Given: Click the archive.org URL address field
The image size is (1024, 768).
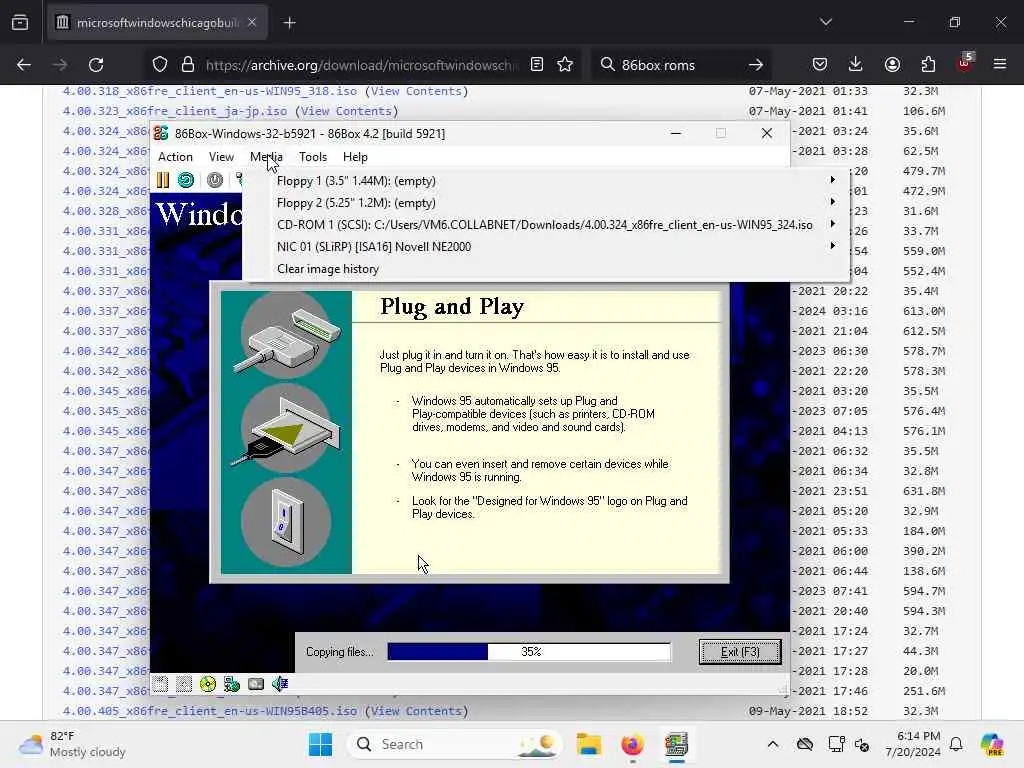Looking at the screenshot, I should coord(362,65).
